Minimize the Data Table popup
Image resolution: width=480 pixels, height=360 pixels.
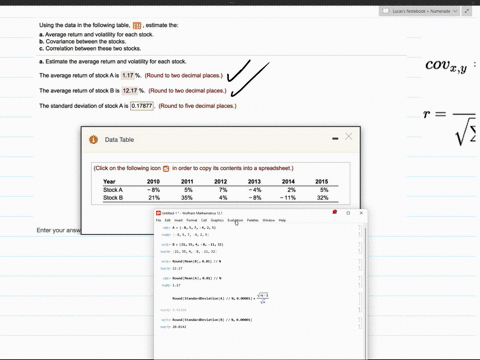pyautogui.click(x=335, y=138)
